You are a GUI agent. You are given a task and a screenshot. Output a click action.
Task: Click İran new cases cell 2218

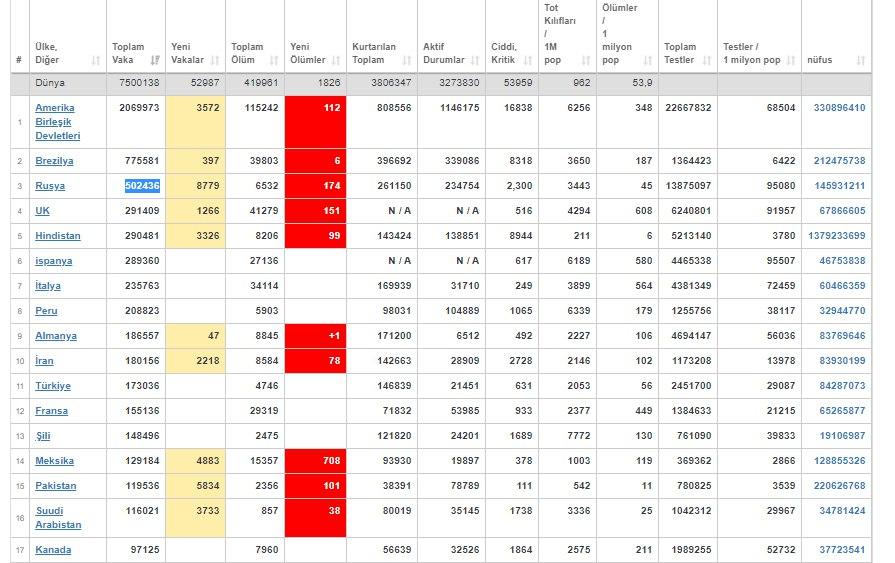pos(195,361)
